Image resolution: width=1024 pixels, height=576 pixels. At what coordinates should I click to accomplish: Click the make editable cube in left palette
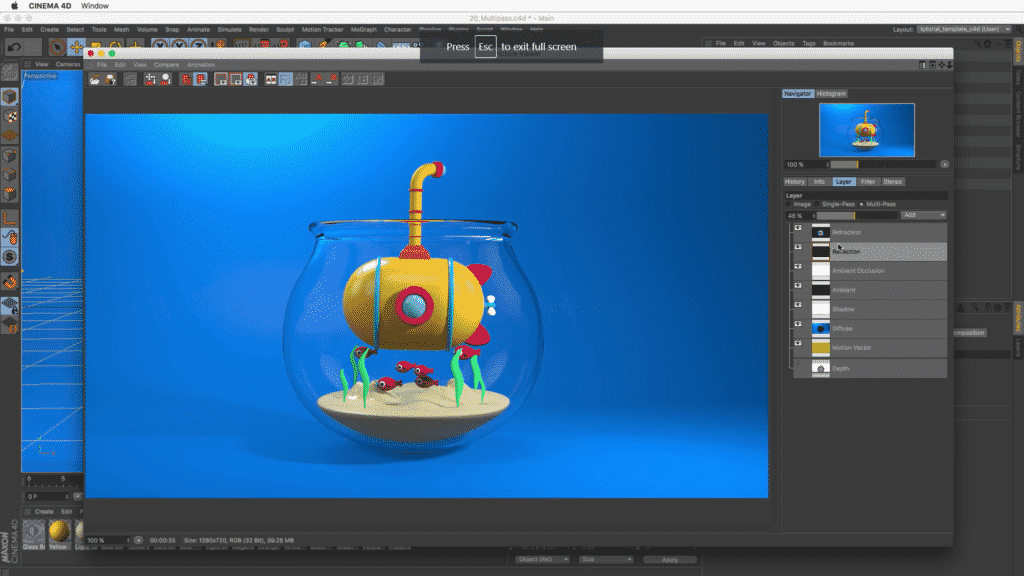(x=10, y=97)
